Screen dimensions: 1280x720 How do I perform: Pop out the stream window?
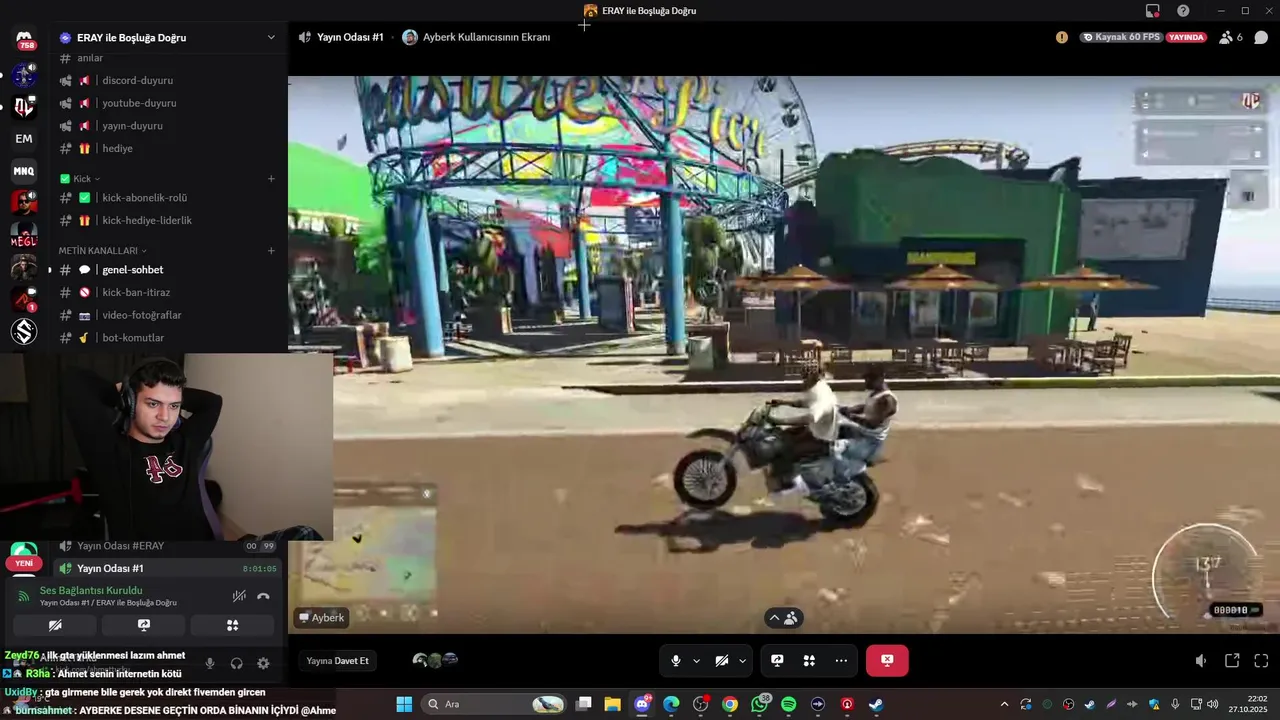(1232, 661)
